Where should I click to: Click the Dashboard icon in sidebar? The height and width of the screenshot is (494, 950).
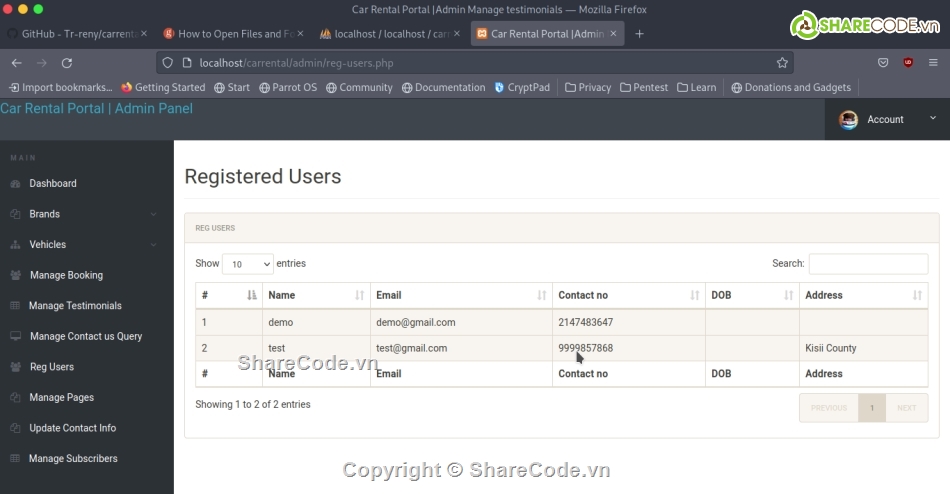[x=15, y=184]
